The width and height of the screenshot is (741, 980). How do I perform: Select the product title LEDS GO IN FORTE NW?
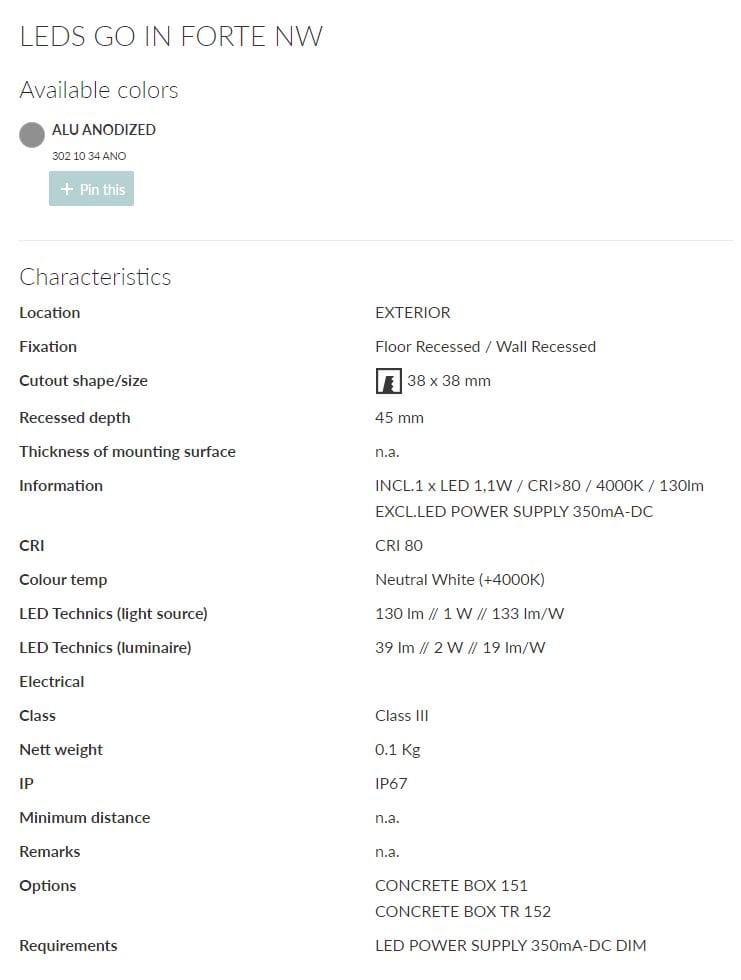tap(171, 36)
